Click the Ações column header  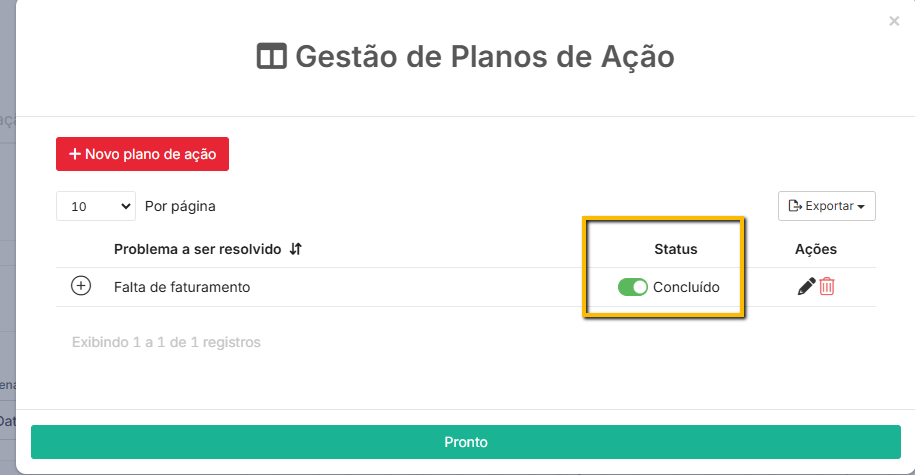point(816,249)
